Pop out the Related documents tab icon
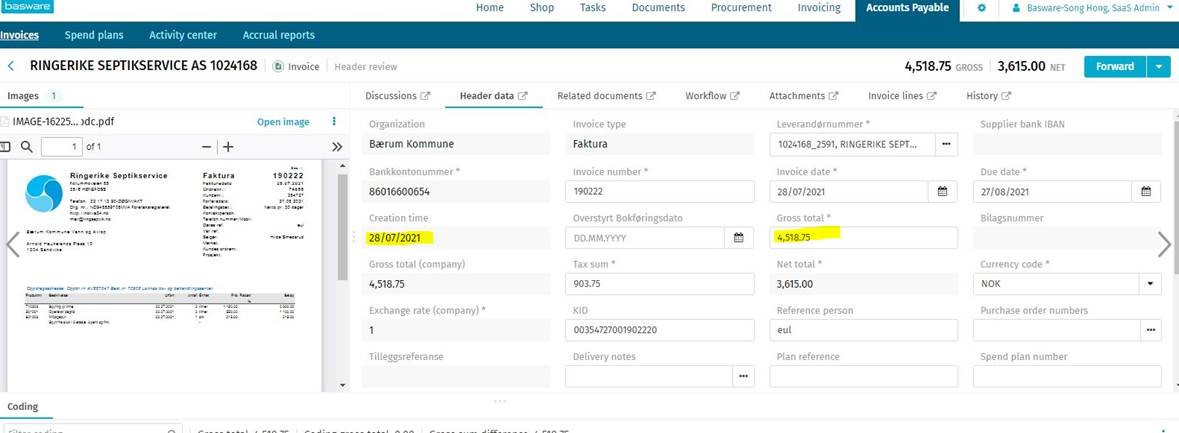This screenshot has height=433, width=1179. (651, 95)
